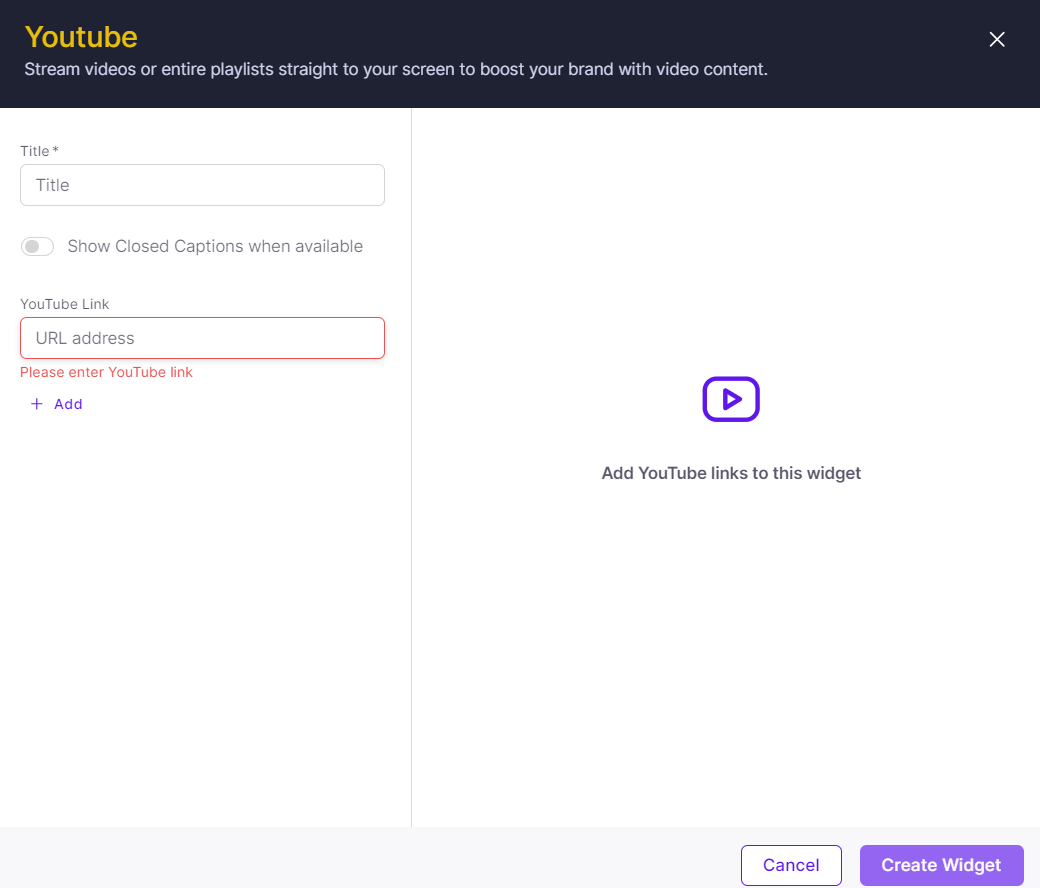The width and height of the screenshot is (1040, 888).
Task: Click the Add YouTube links placeholder text
Action: pos(731,473)
